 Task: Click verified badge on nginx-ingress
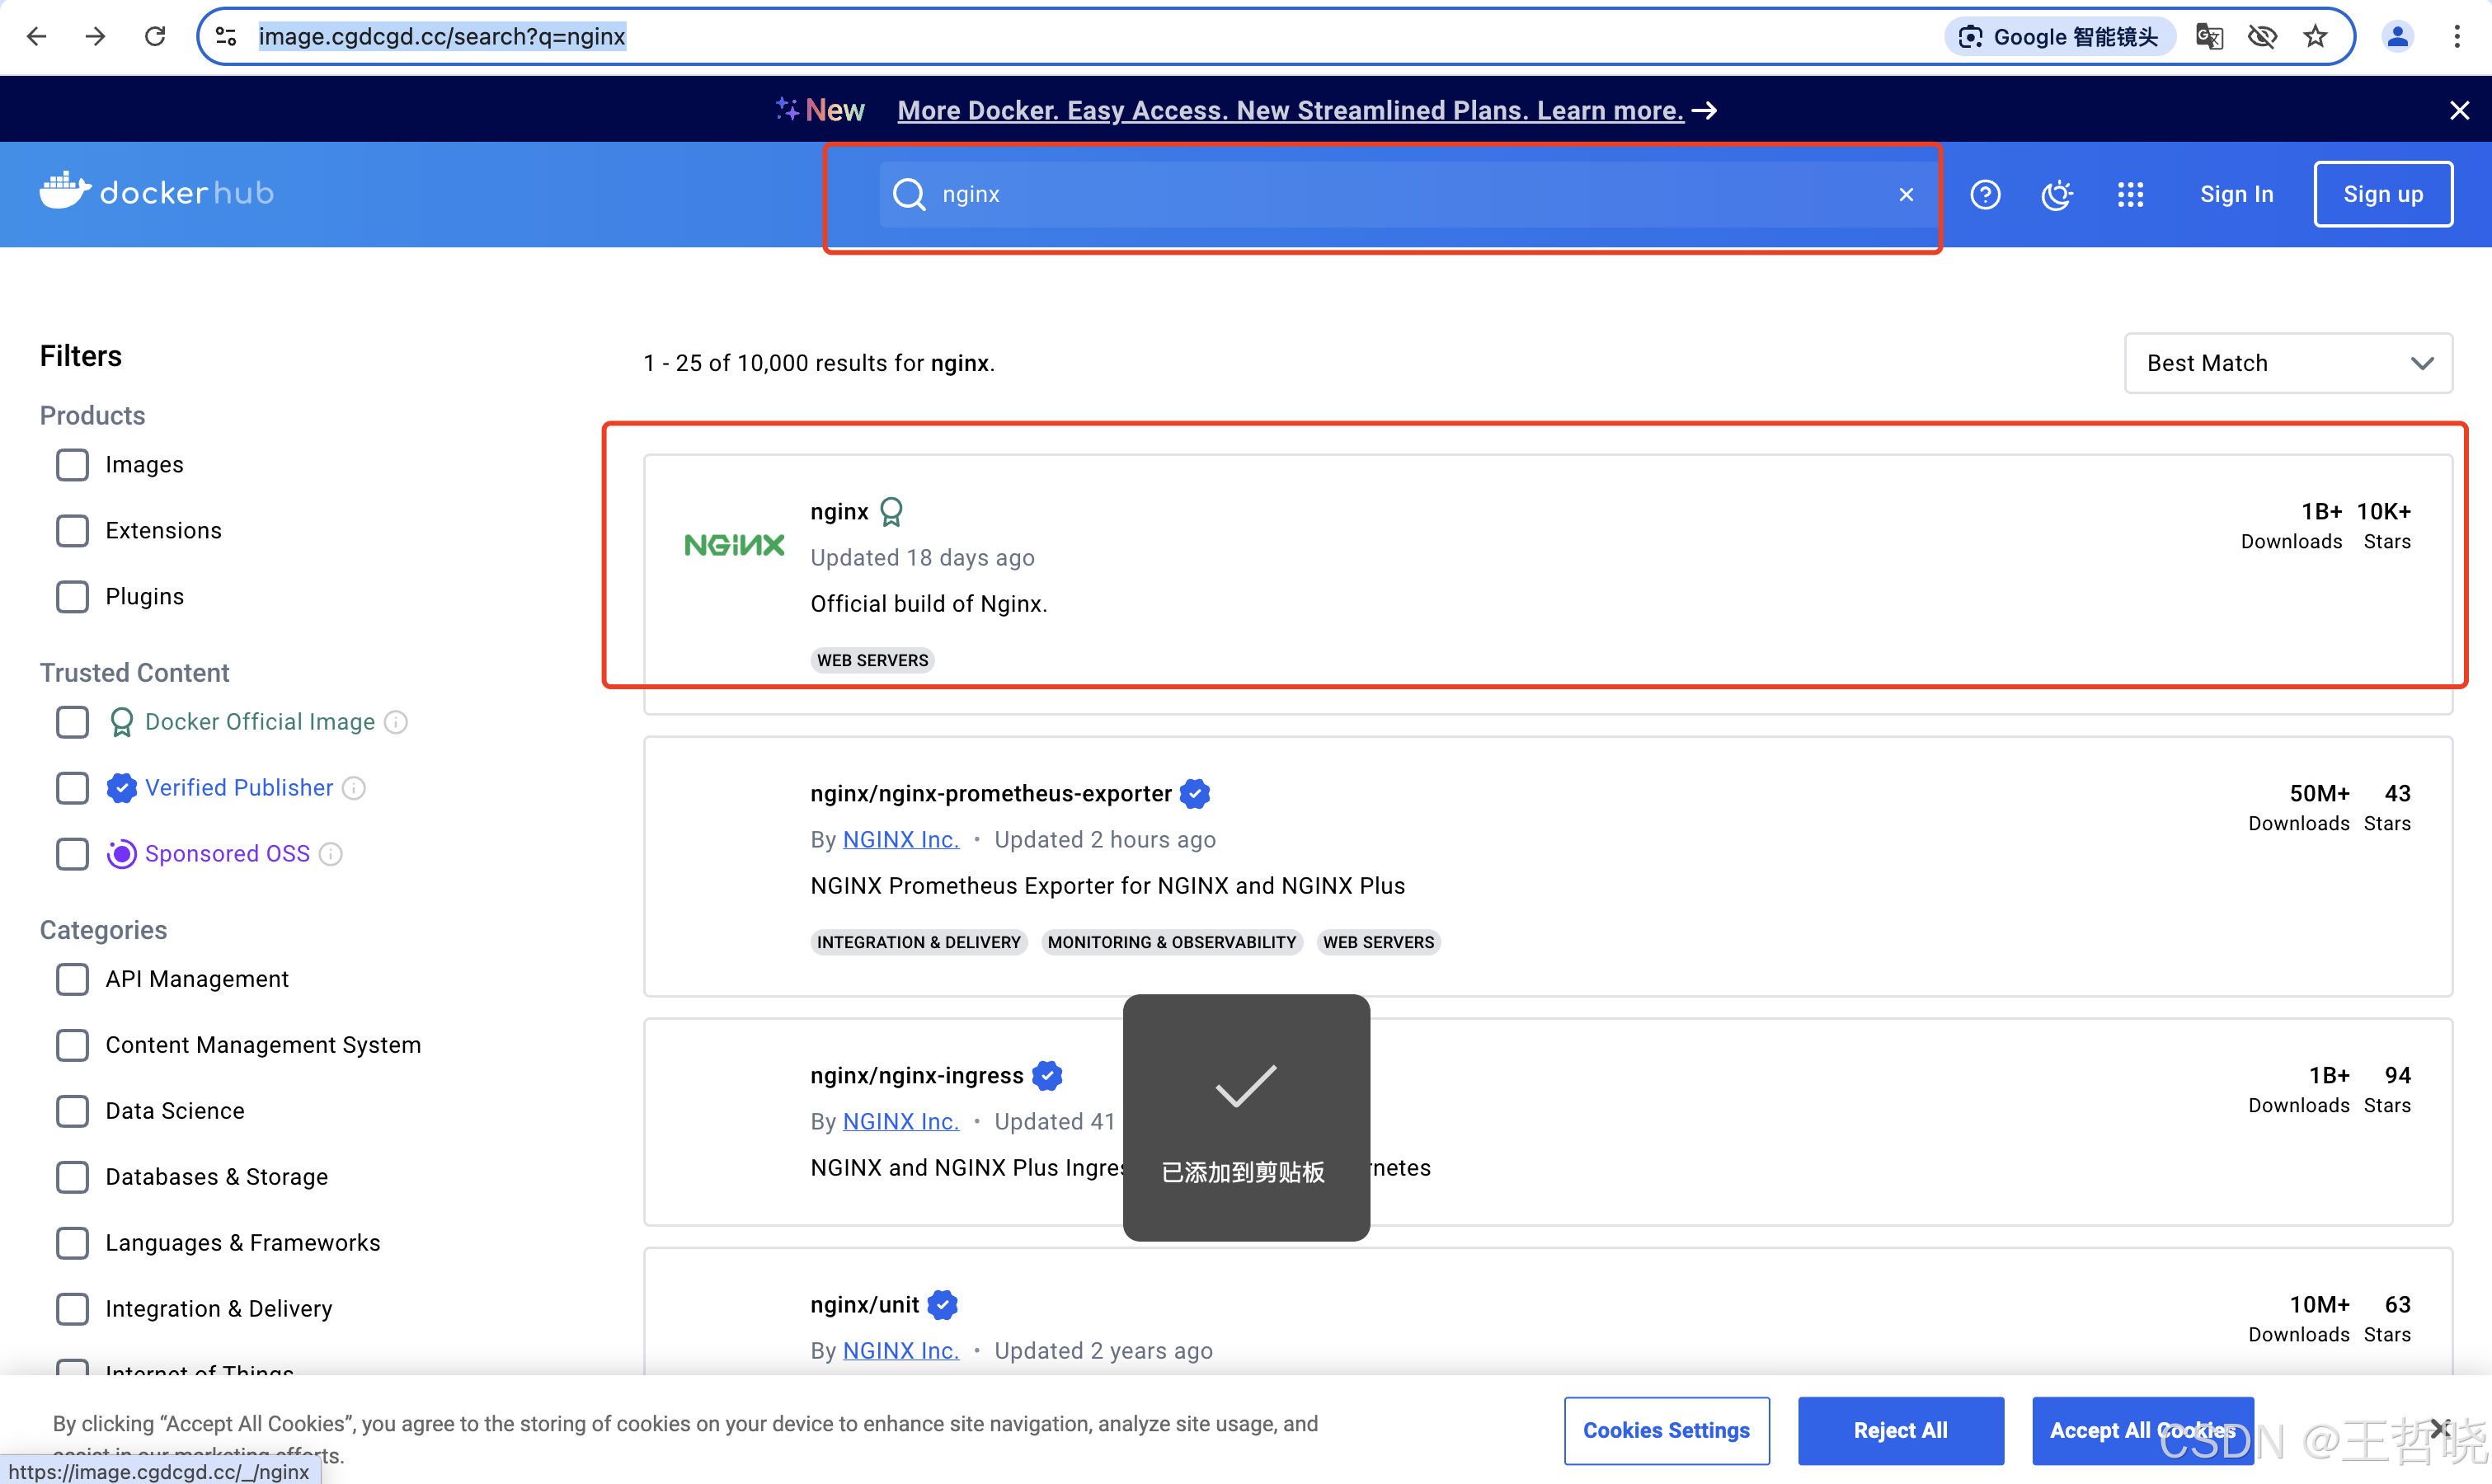click(x=1047, y=1076)
